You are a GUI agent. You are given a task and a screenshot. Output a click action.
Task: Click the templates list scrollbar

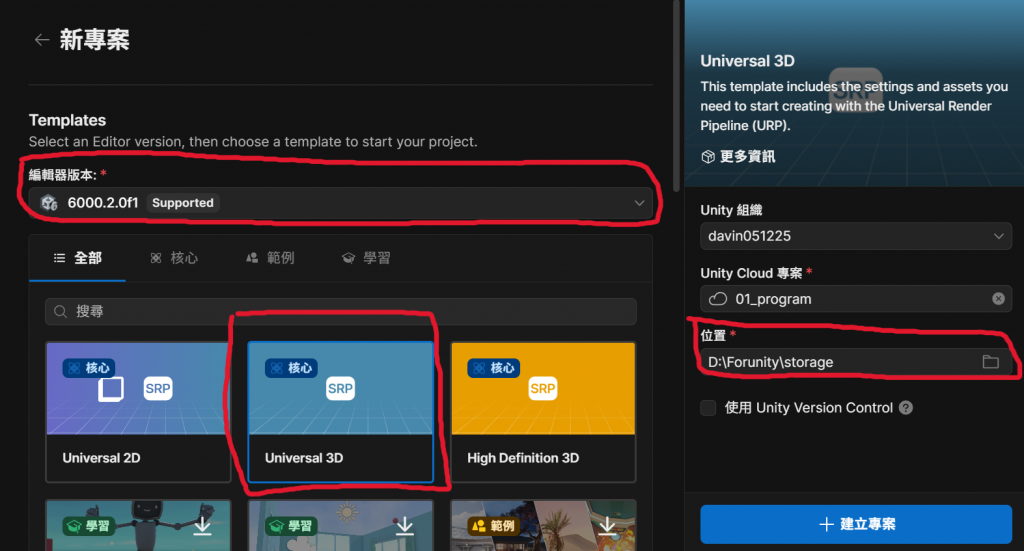[677, 98]
